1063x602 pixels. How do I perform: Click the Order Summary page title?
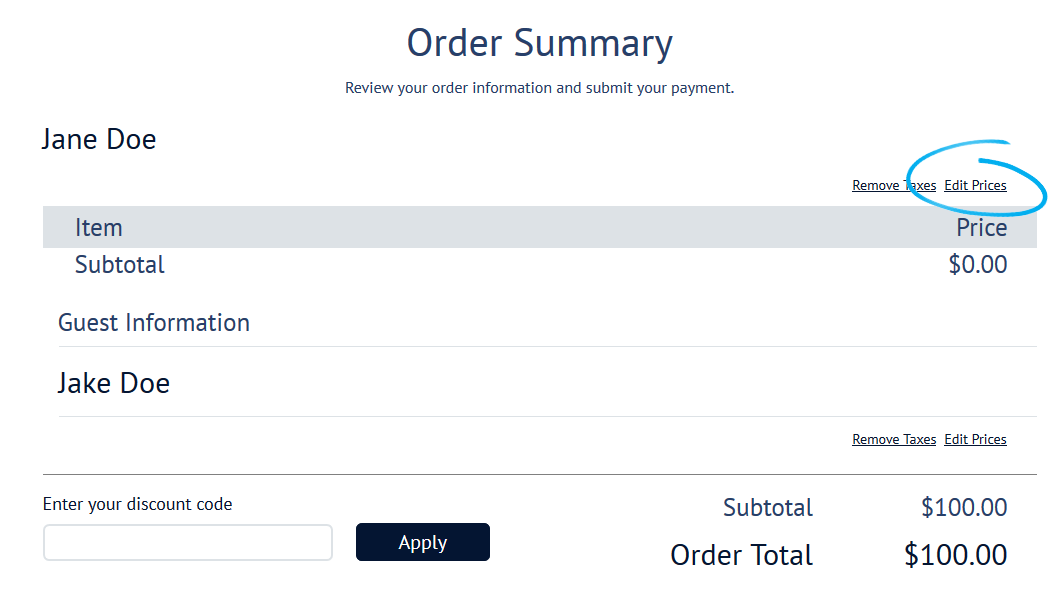538,42
